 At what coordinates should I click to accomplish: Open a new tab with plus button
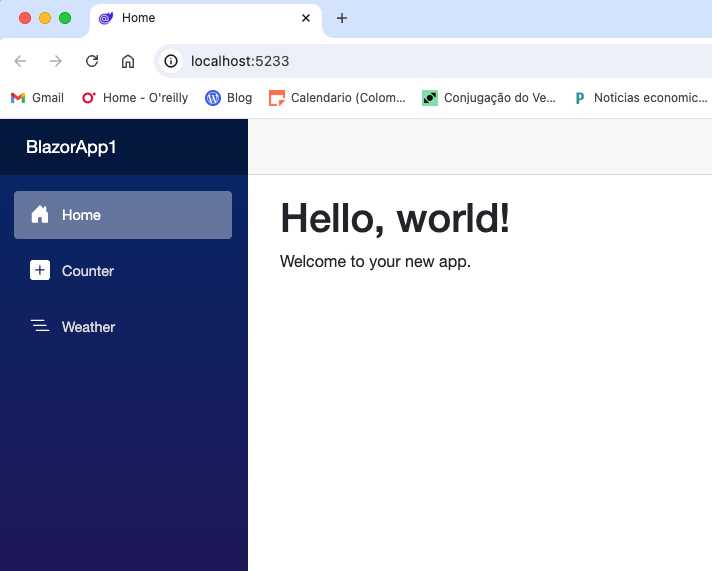(x=342, y=18)
